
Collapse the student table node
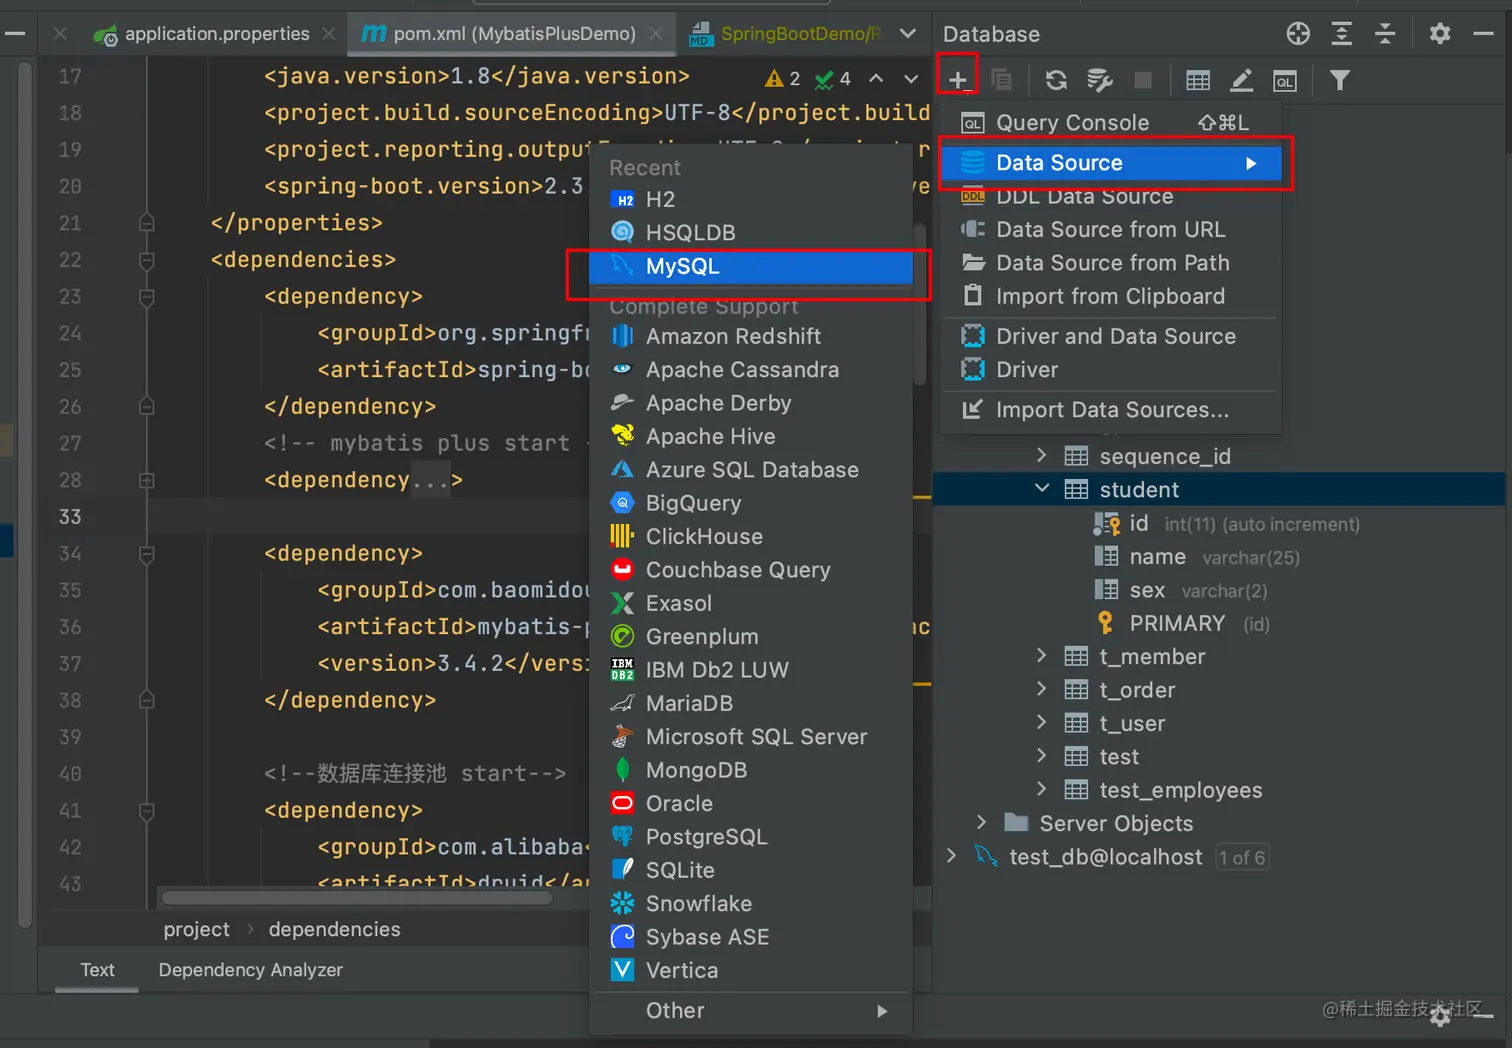[1041, 488]
